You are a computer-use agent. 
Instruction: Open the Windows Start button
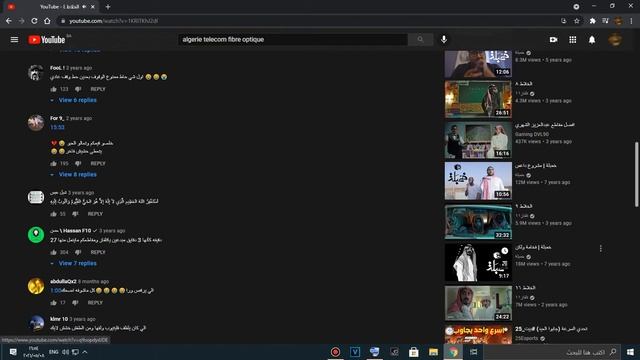[x=630, y=352]
